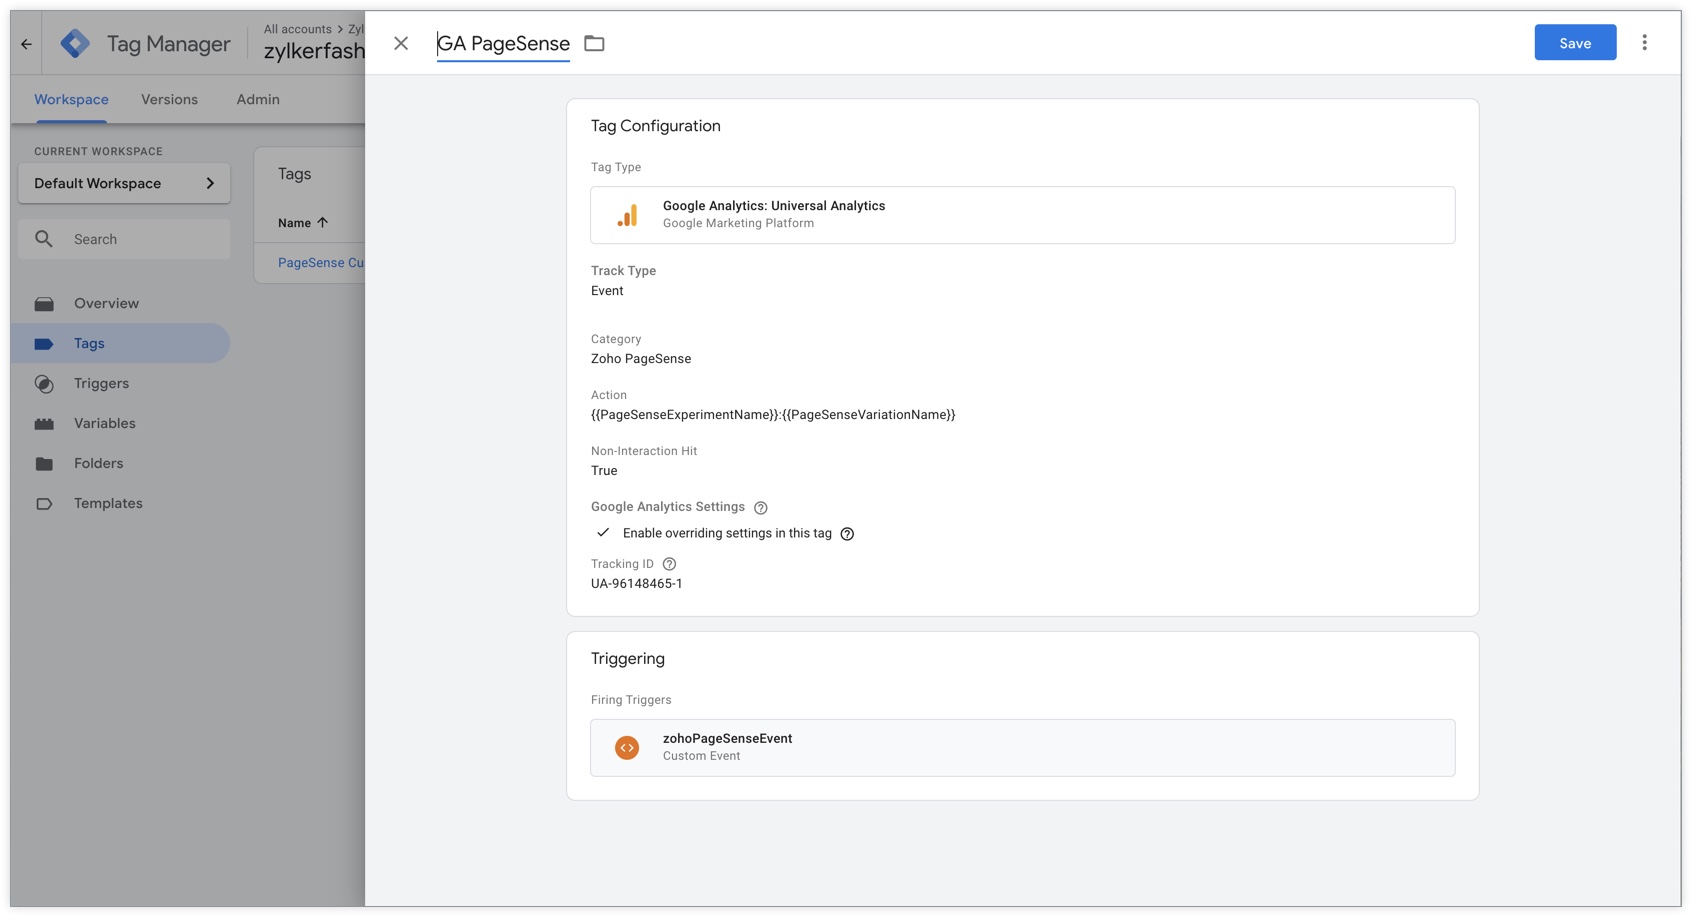Sort tags by the Name arrow
Image resolution: width=1692 pixels, height=917 pixels.
(x=322, y=223)
